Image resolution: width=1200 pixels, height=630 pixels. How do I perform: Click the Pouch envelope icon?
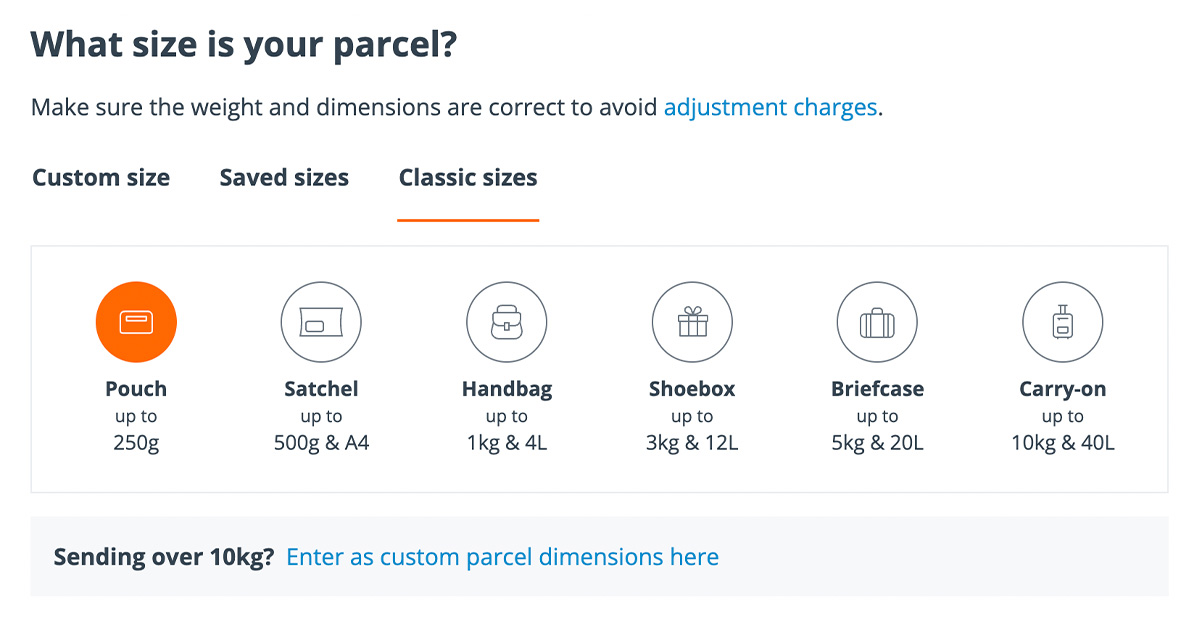tap(136, 321)
